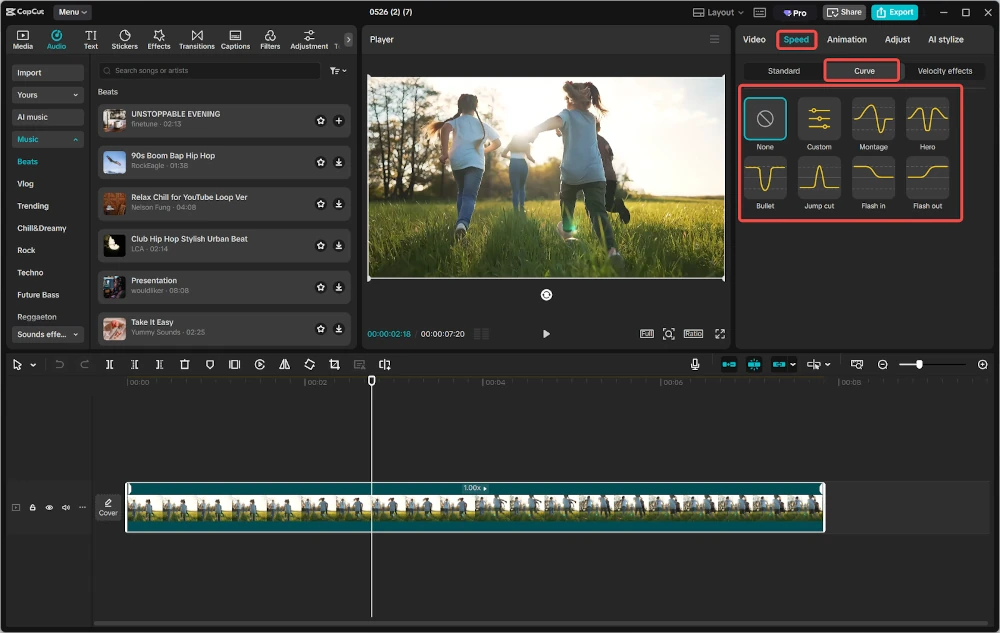The width and height of the screenshot is (1000, 633).
Task: Open the Menu dropdown
Action: click(x=73, y=12)
